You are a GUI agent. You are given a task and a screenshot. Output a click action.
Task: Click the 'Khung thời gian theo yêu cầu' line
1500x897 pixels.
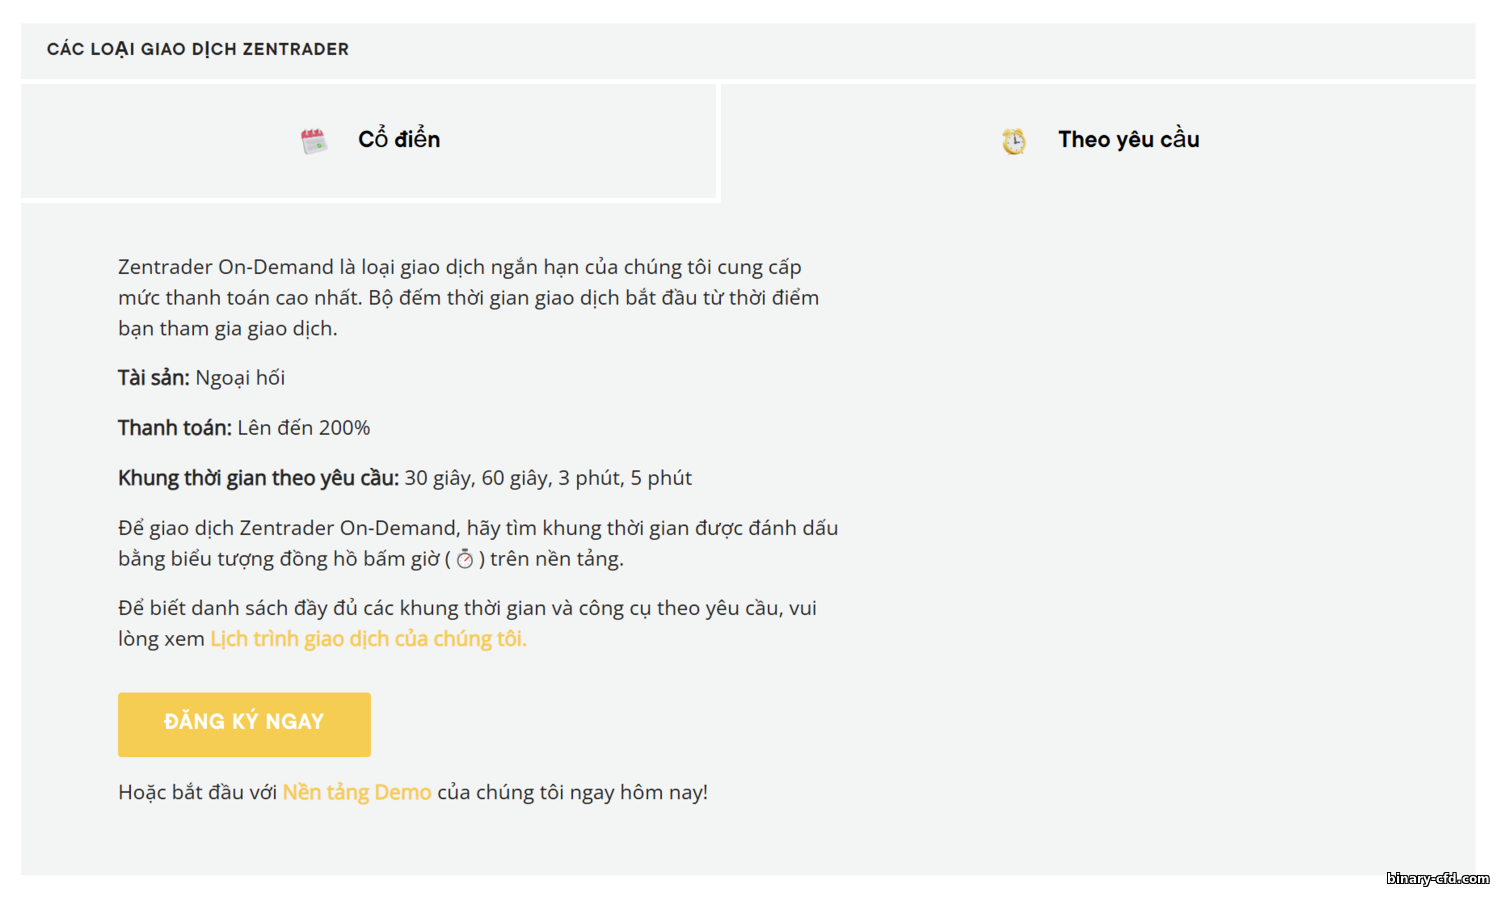point(405,478)
